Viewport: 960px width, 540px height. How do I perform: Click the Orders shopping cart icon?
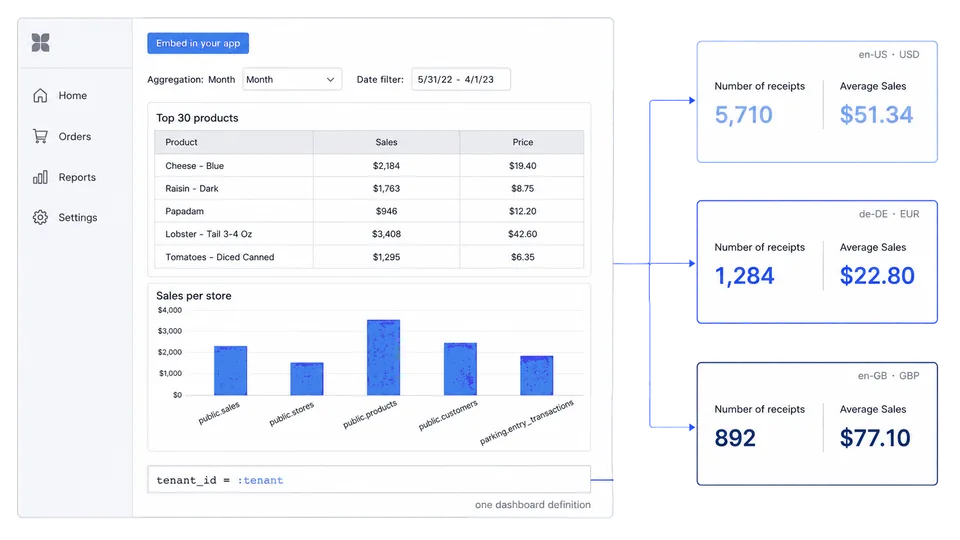pos(40,136)
